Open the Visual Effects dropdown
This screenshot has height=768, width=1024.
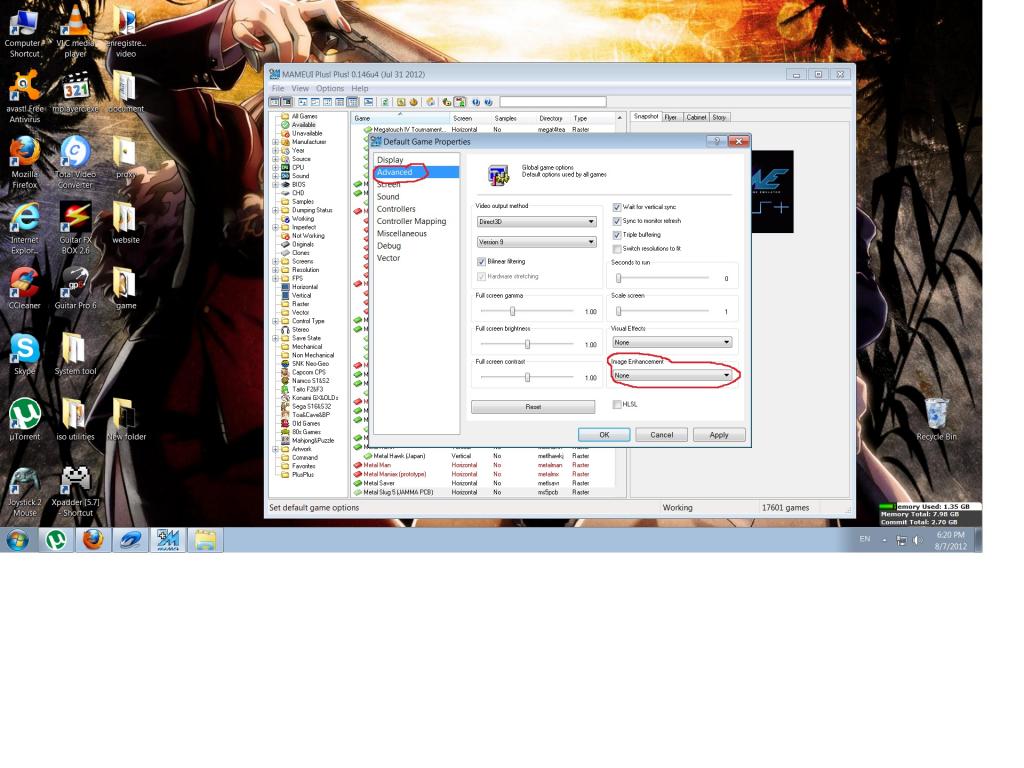point(671,342)
